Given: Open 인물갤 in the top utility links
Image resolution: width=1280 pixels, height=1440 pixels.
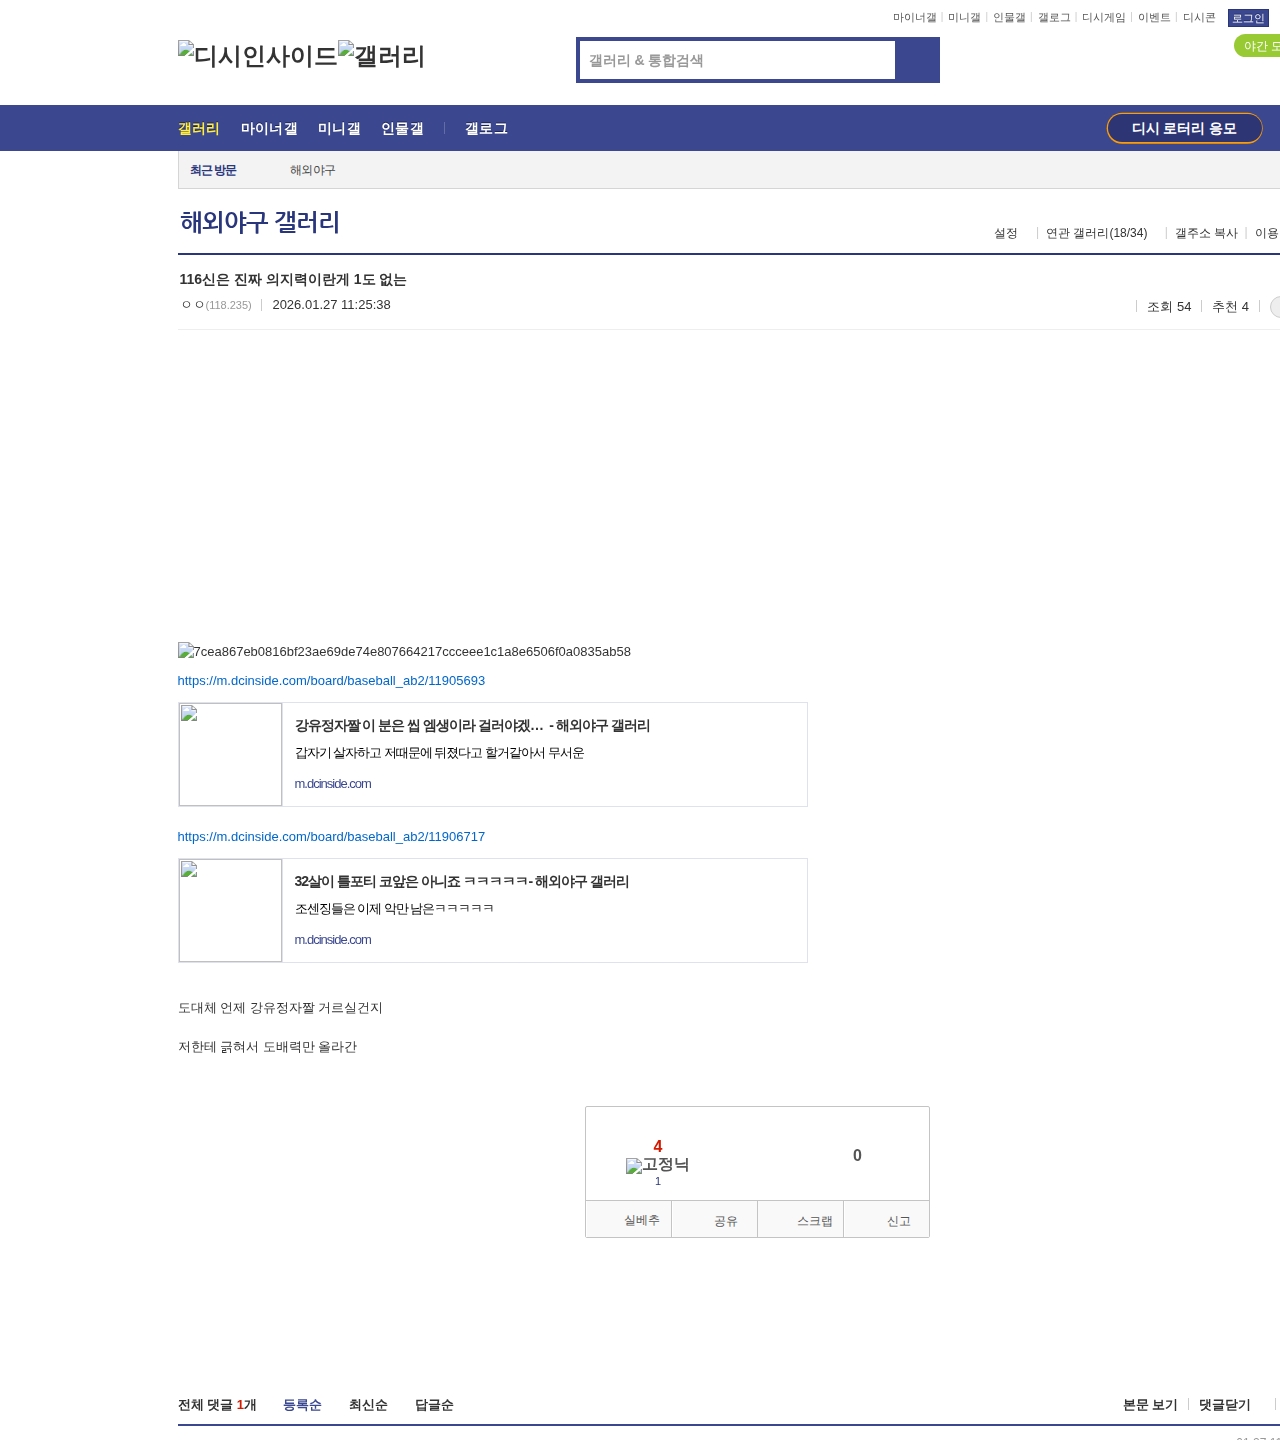Looking at the screenshot, I should pyautogui.click(x=1009, y=18).
